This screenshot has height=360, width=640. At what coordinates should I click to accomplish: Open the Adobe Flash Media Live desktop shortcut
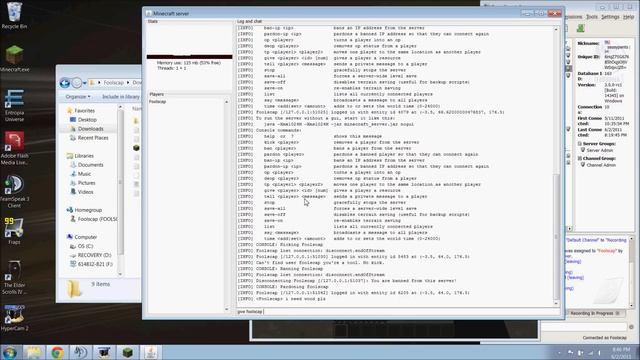pos(14,149)
